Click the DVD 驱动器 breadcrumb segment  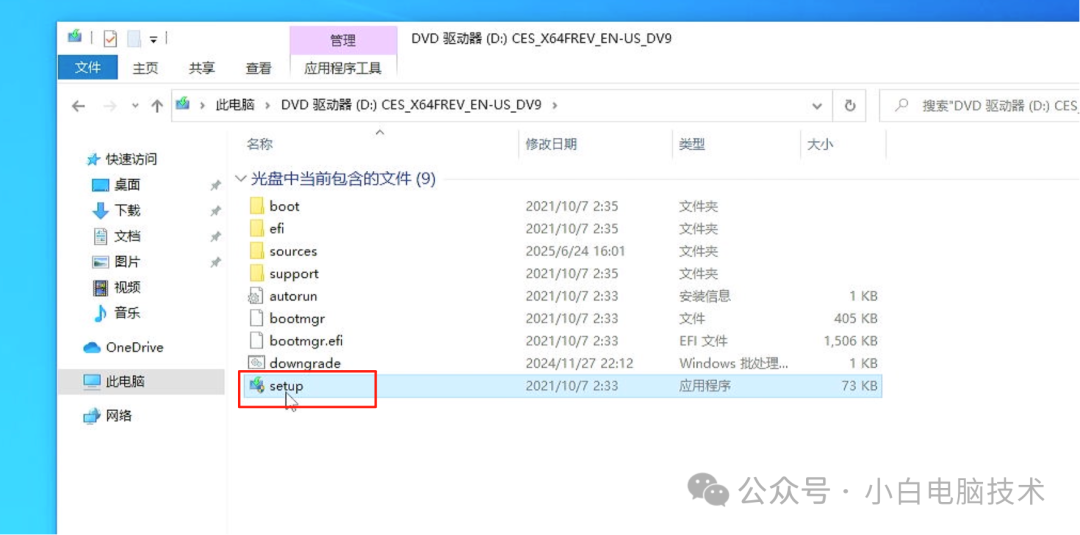(x=411, y=105)
